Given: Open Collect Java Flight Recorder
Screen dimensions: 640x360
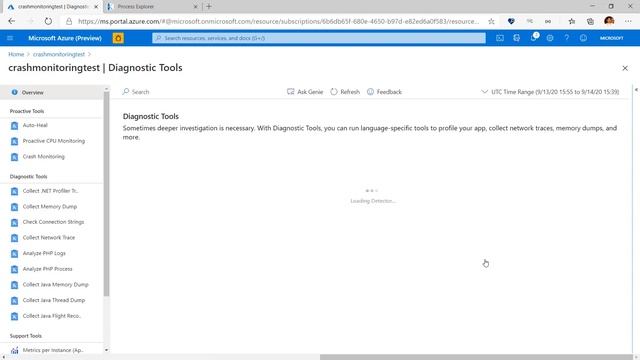Looking at the screenshot, I should (51, 316).
